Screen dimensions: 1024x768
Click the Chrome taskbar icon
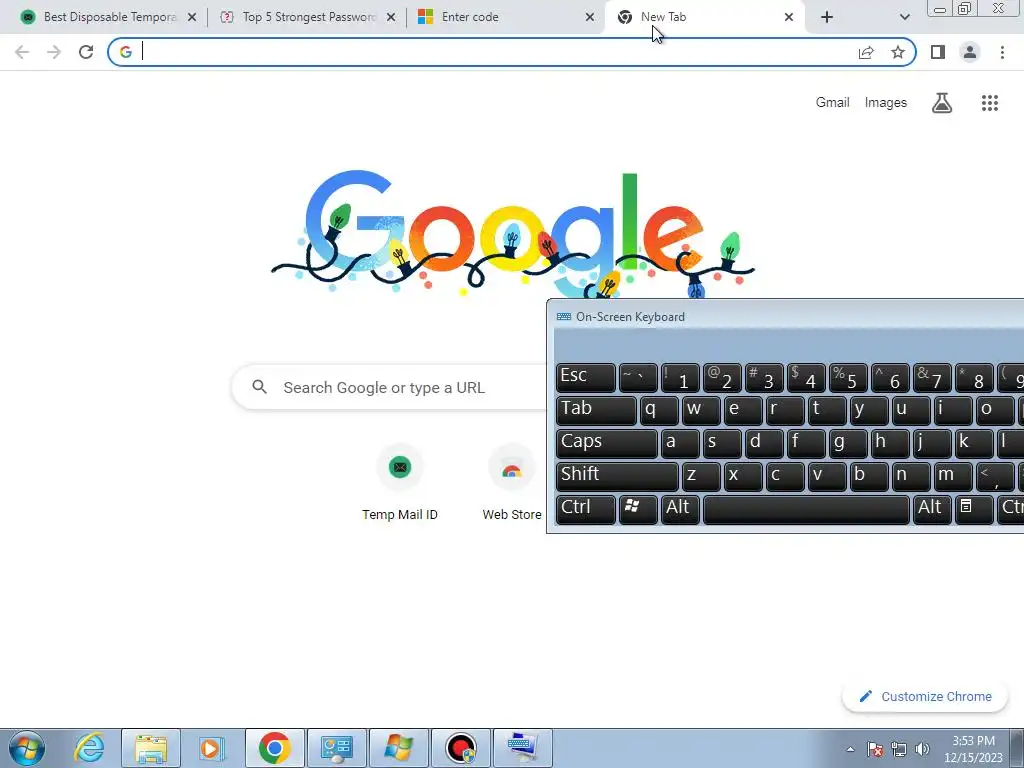[x=274, y=748]
